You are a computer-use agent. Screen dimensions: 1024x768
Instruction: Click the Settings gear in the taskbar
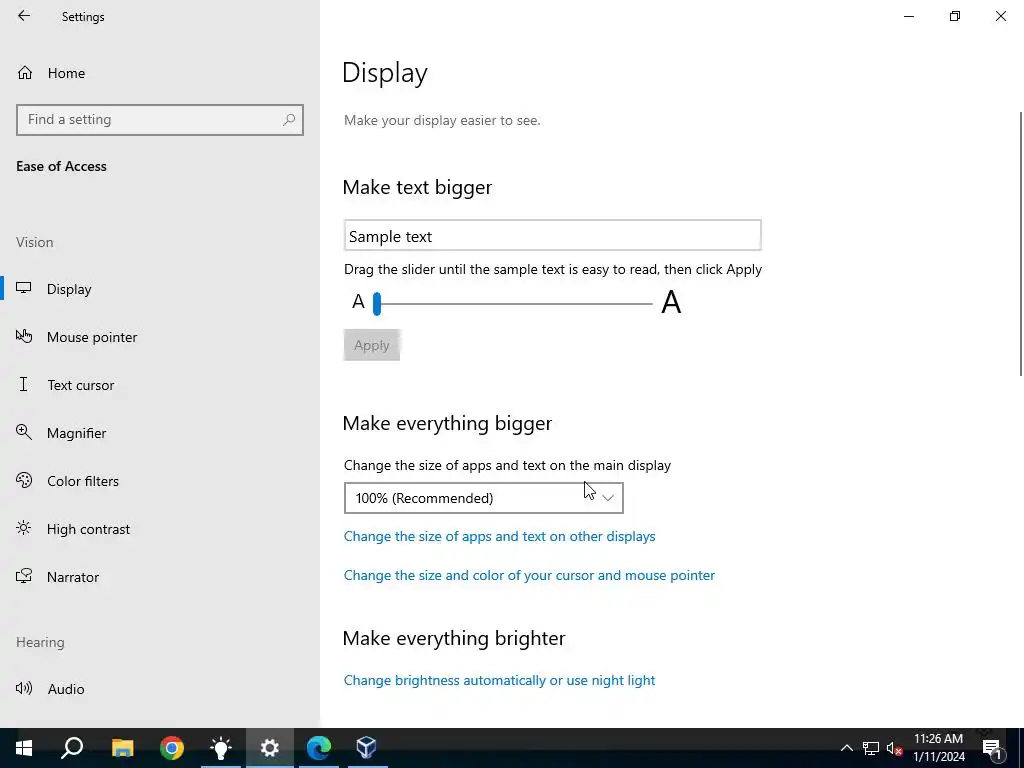(270, 748)
